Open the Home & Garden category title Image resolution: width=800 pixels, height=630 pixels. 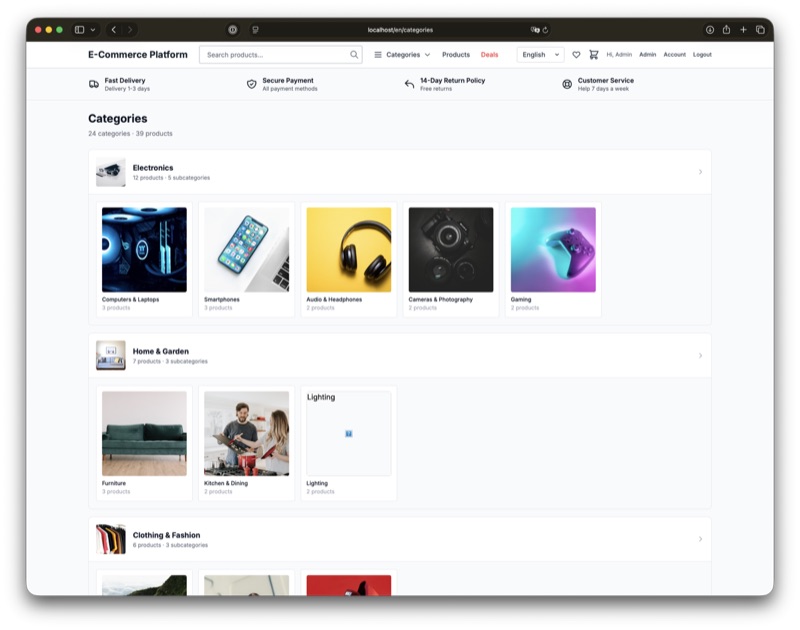(x=161, y=351)
